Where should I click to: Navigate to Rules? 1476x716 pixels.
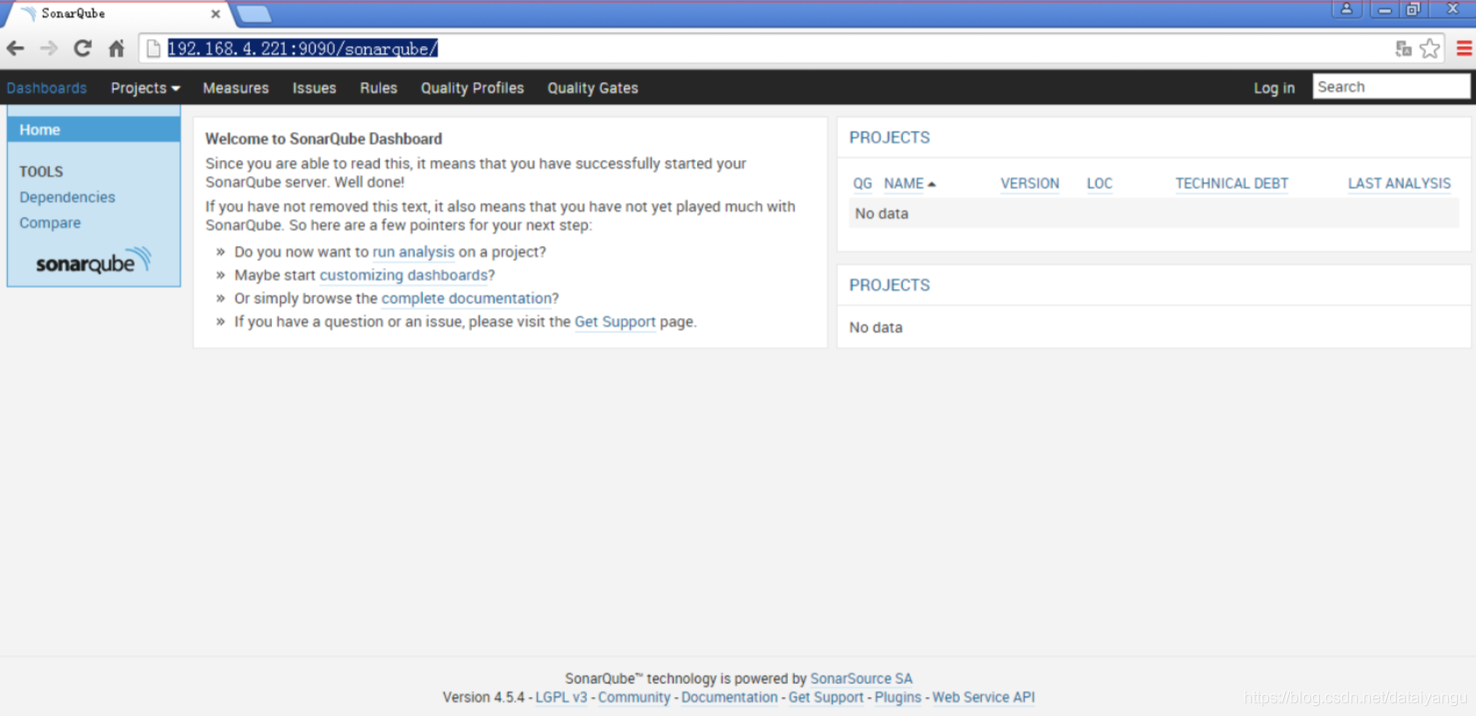tap(379, 88)
